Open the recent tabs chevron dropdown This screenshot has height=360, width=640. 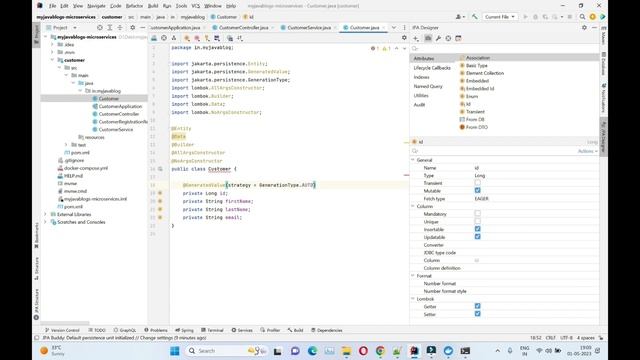point(394,27)
